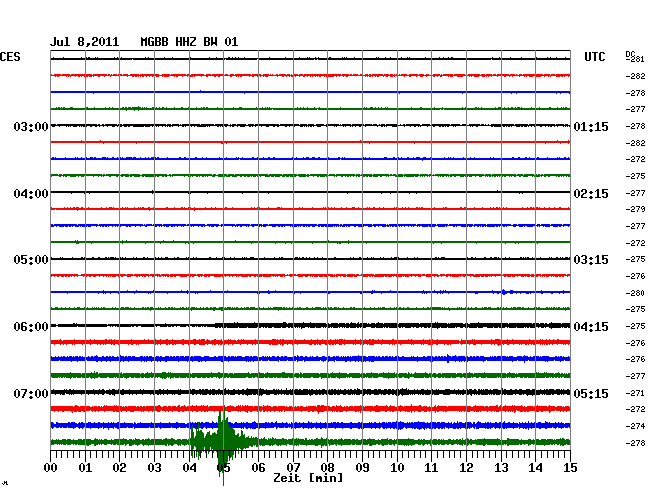Screen dimensions: 650x494
Task: Click the "04:00" local time label
Action: pos(31,194)
